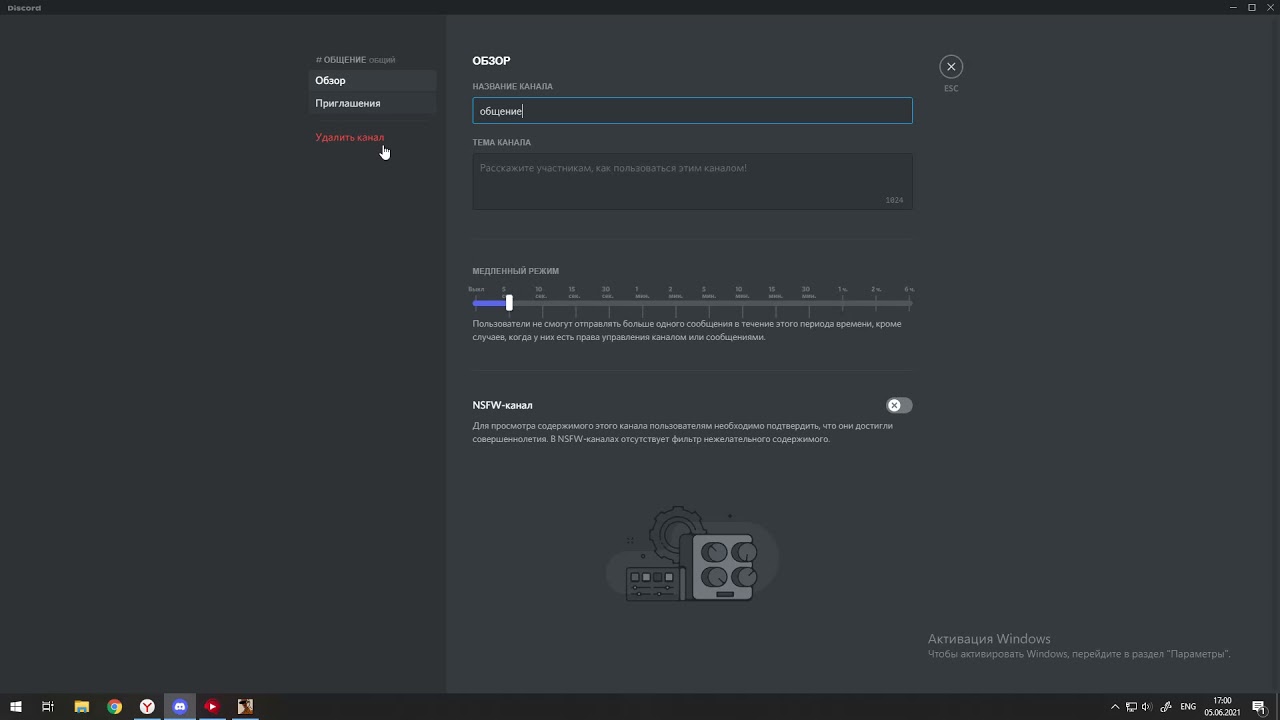
Task: Focus the Название канала input field
Action: point(692,110)
